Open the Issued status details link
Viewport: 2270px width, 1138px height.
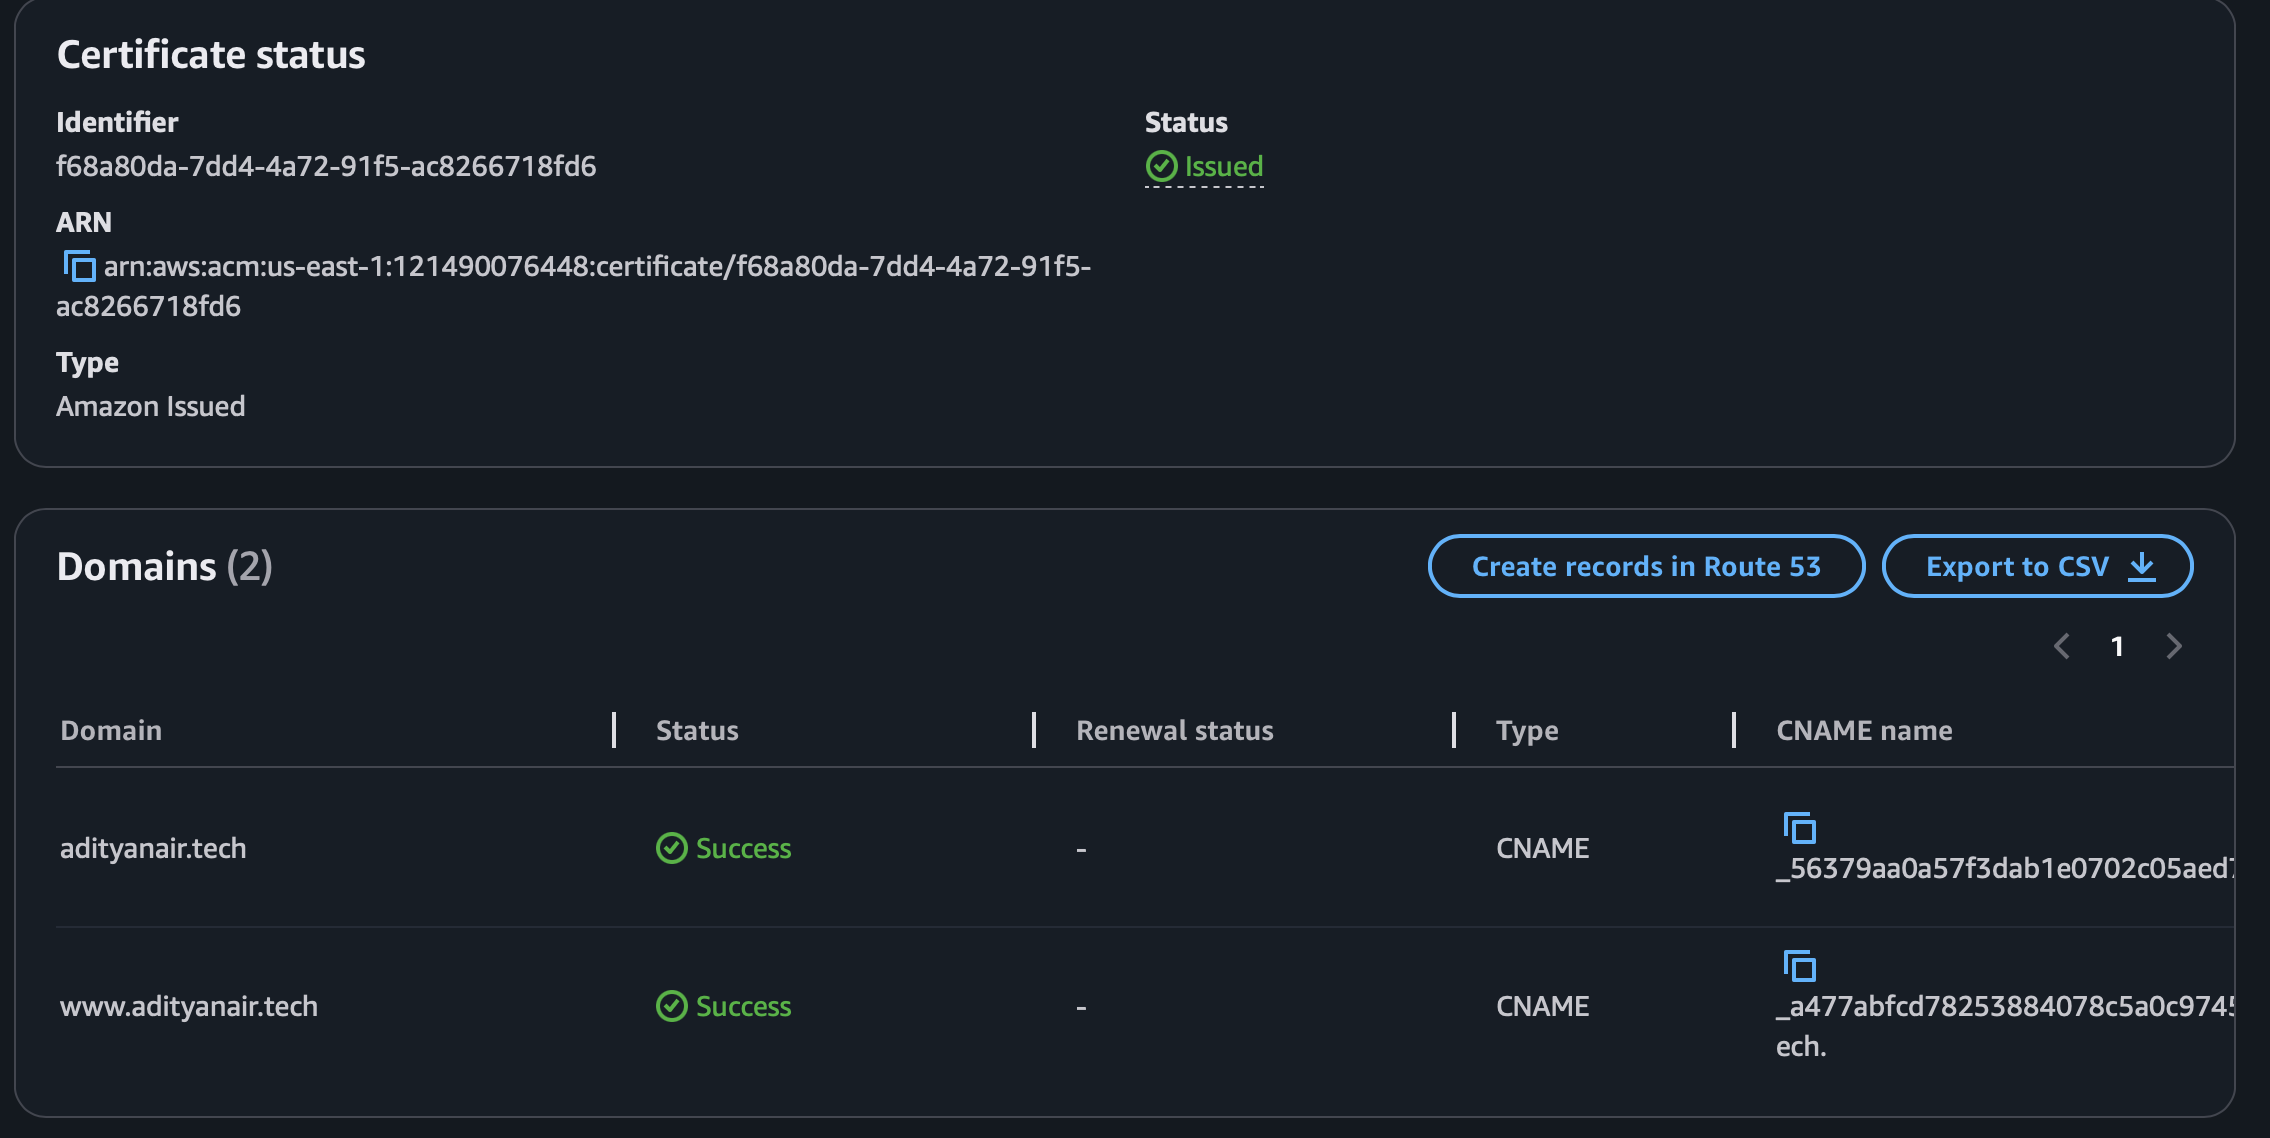(1223, 166)
